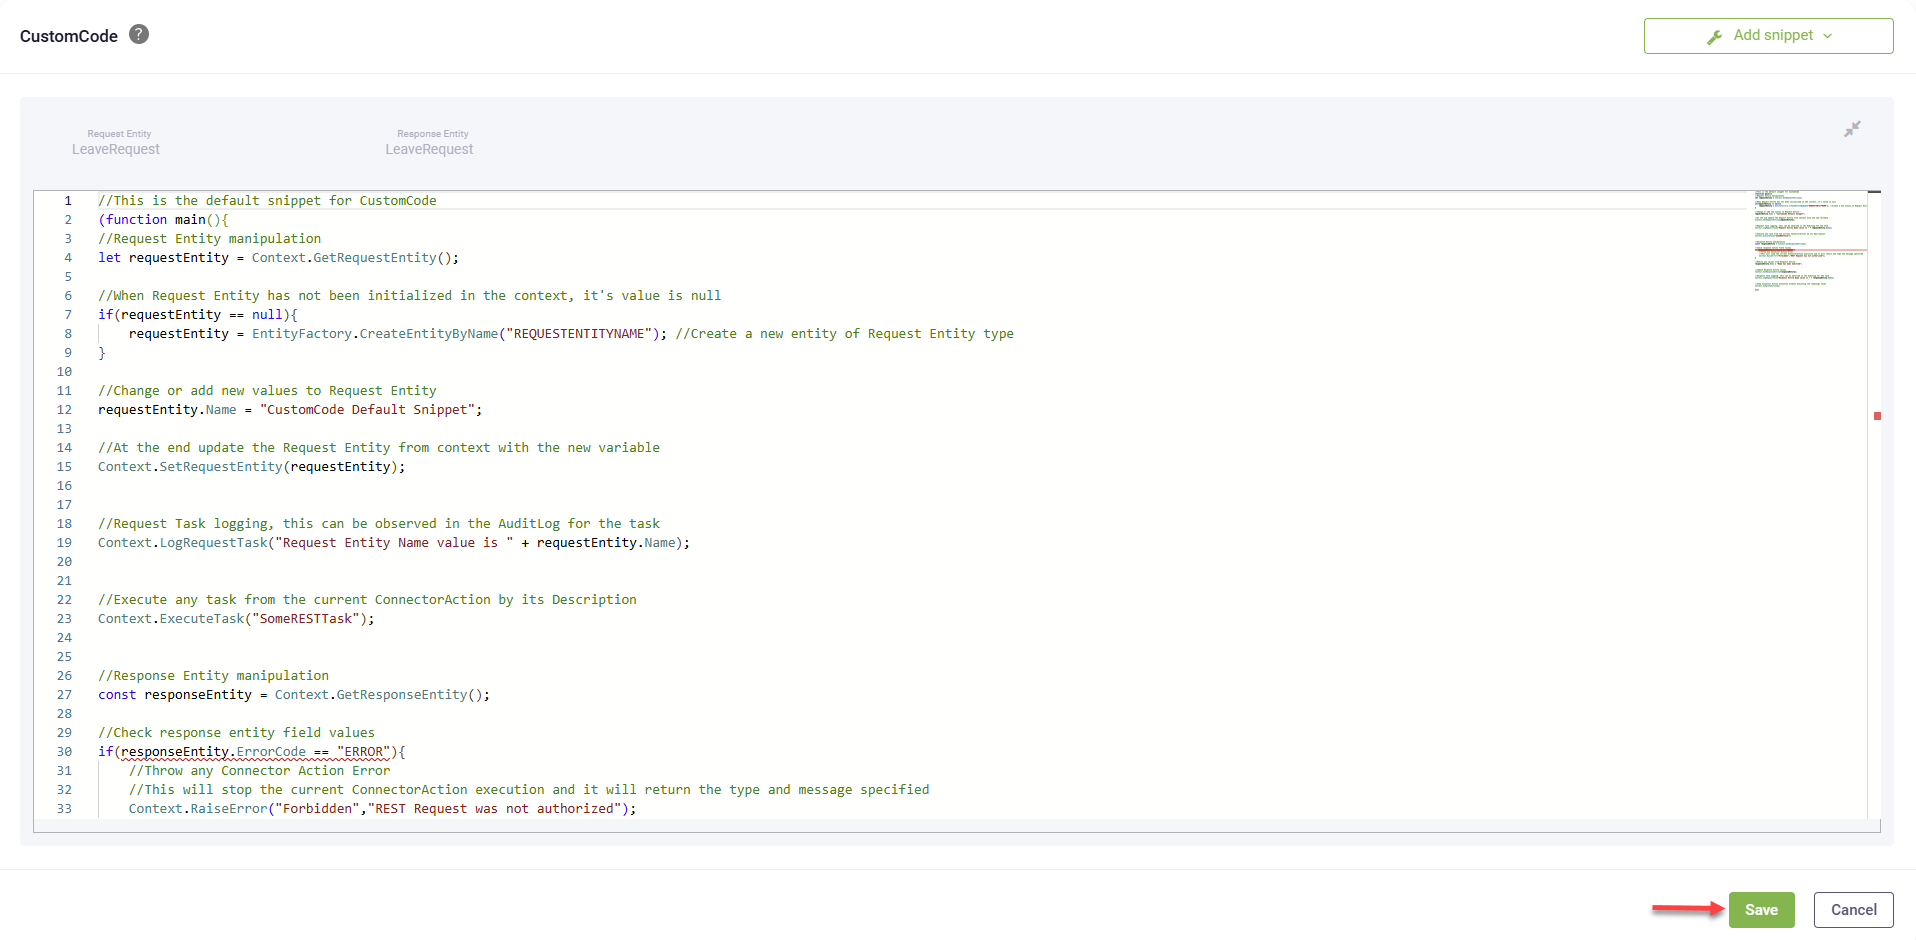Click the "SomeRESTTask" string on line 23
The image size is (1916, 940).
[306, 619]
